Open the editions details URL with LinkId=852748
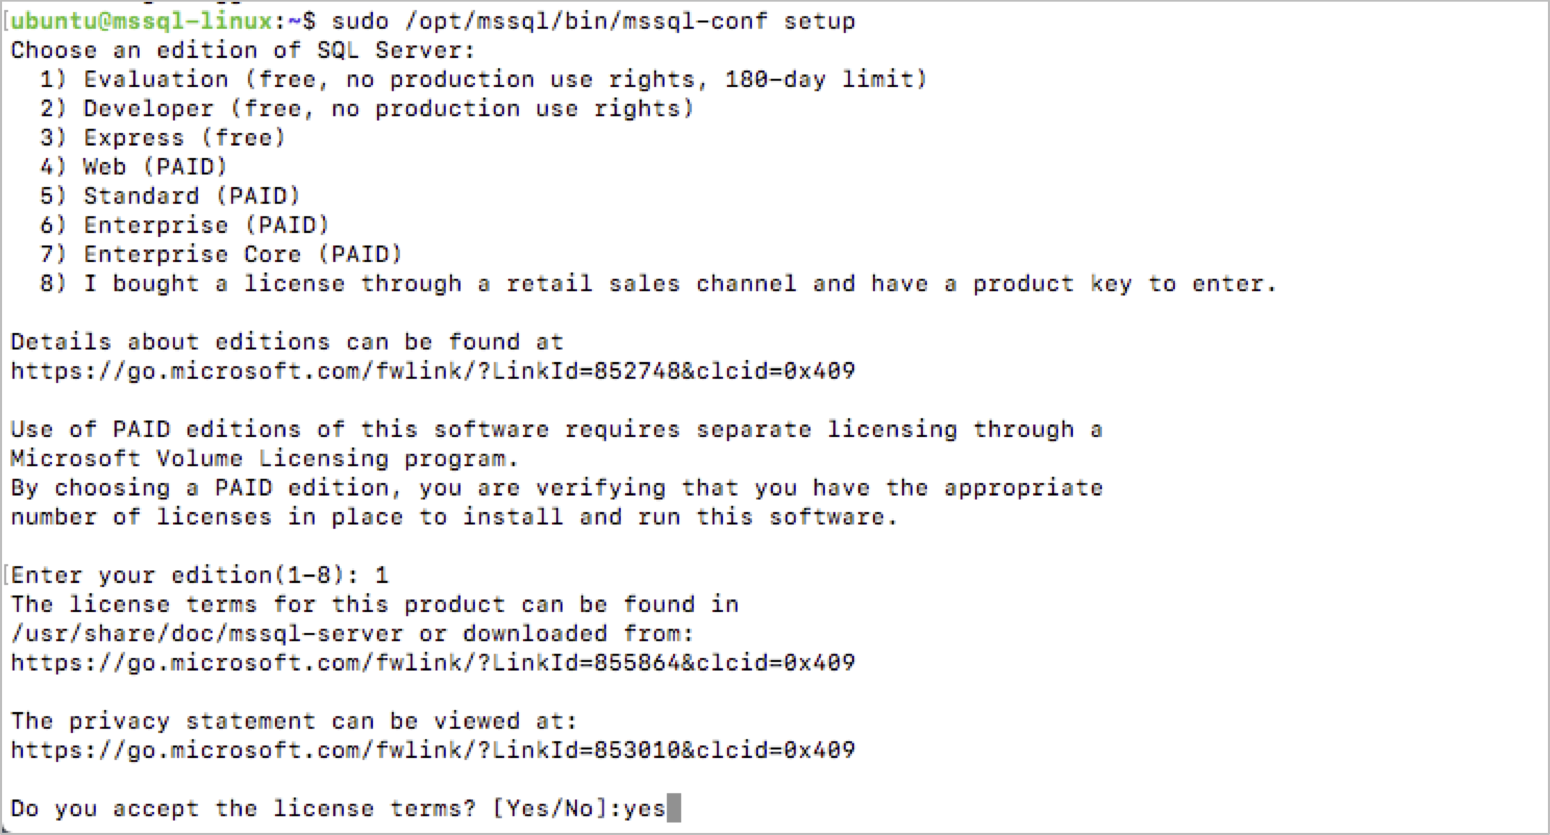The width and height of the screenshot is (1550, 835). pyautogui.click(x=433, y=371)
